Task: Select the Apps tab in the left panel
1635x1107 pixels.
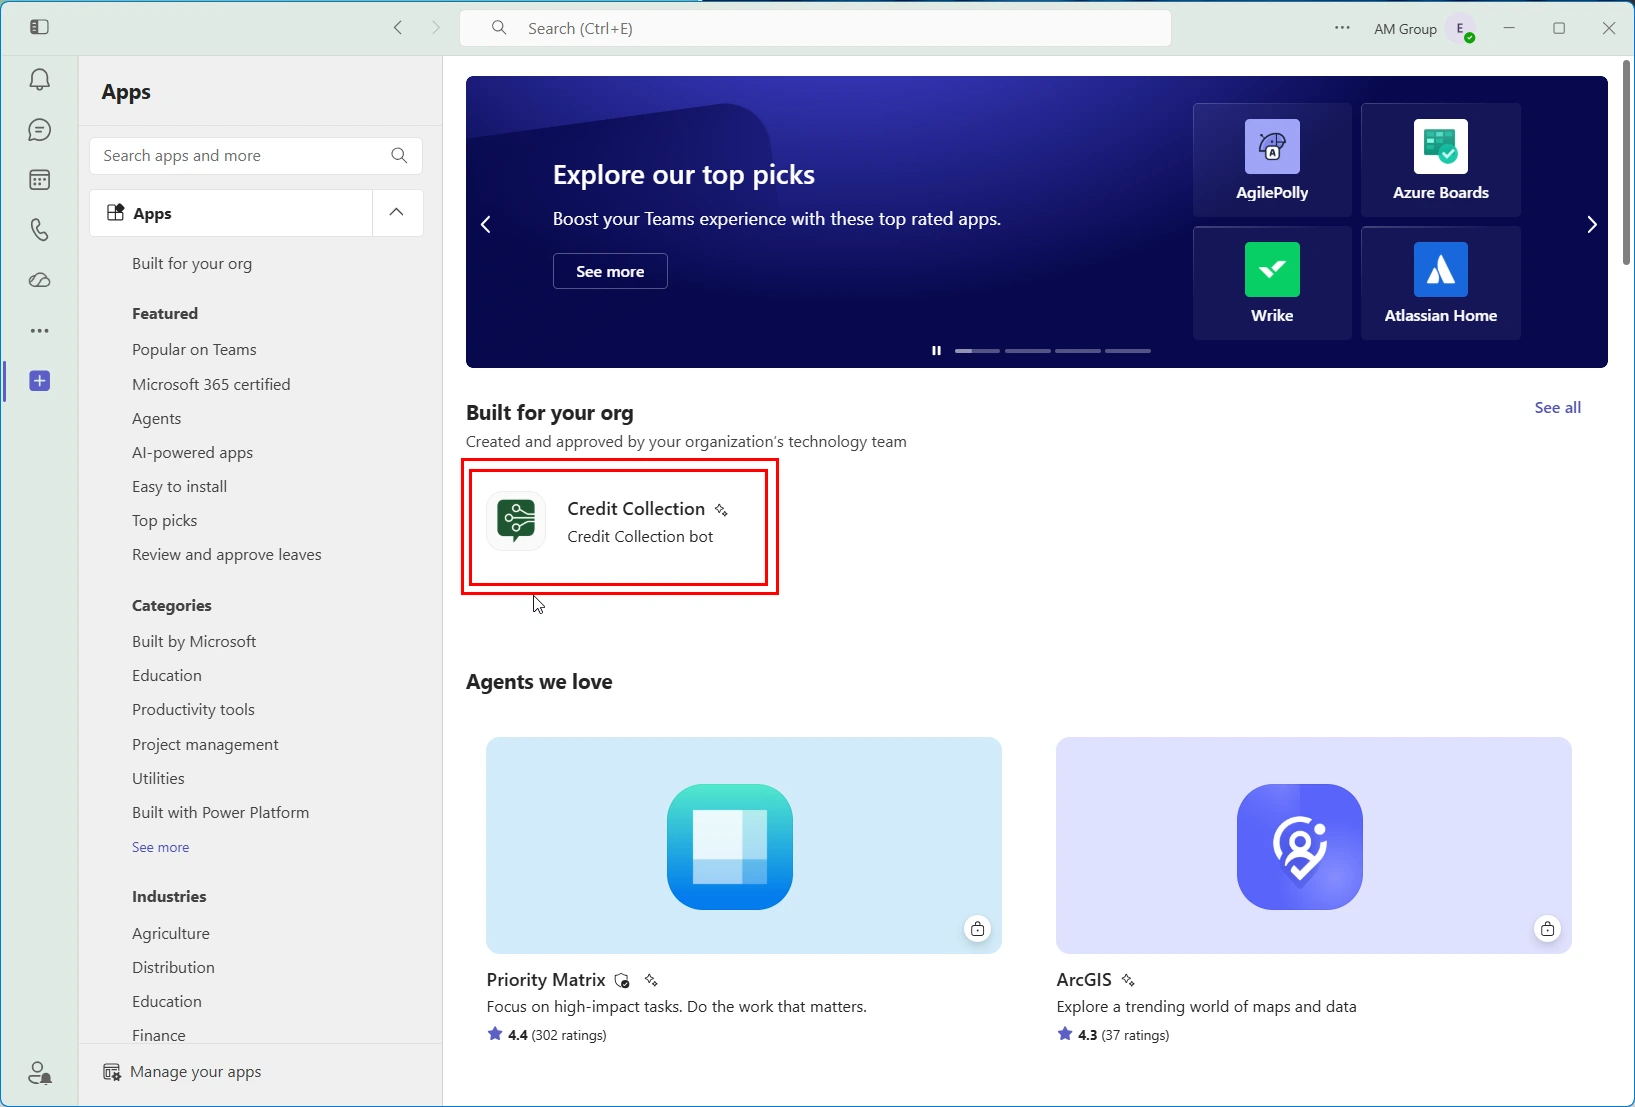Action: (231, 213)
